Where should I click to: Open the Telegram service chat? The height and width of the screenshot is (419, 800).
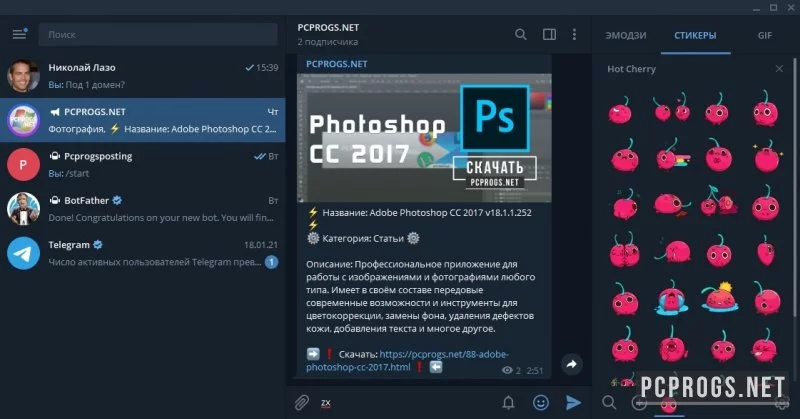[143, 253]
